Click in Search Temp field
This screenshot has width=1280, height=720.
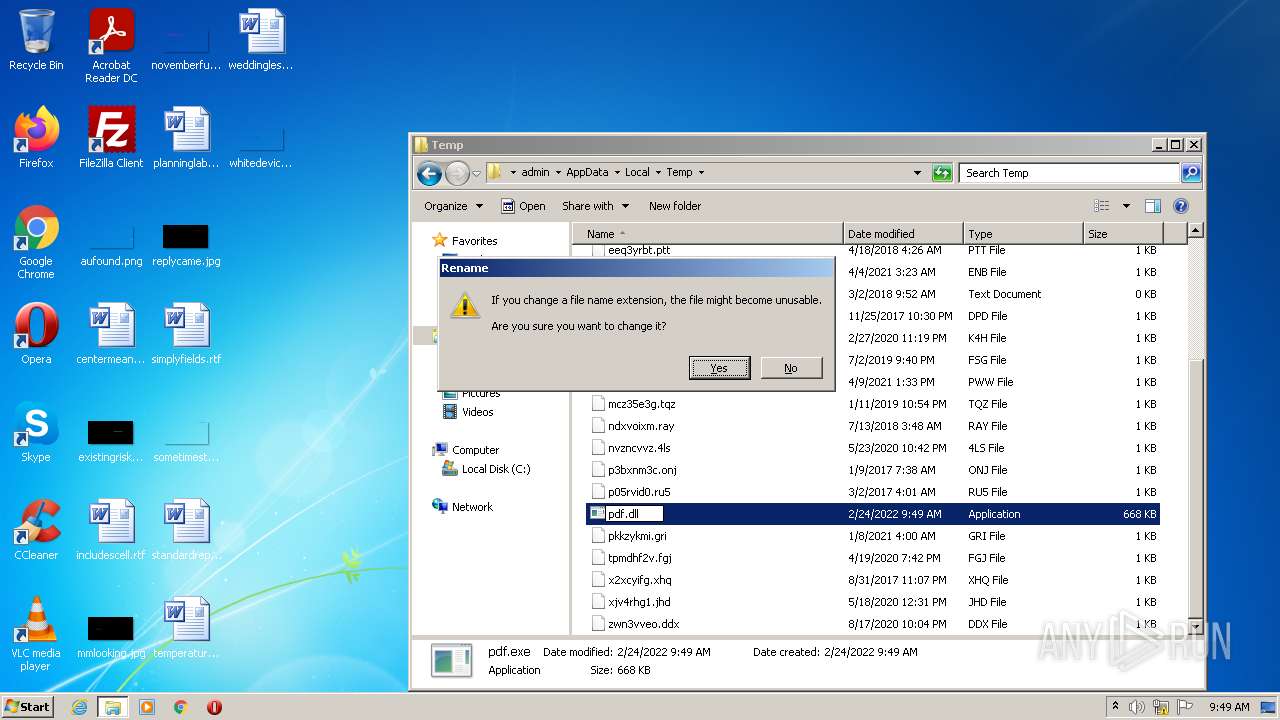click(1069, 173)
